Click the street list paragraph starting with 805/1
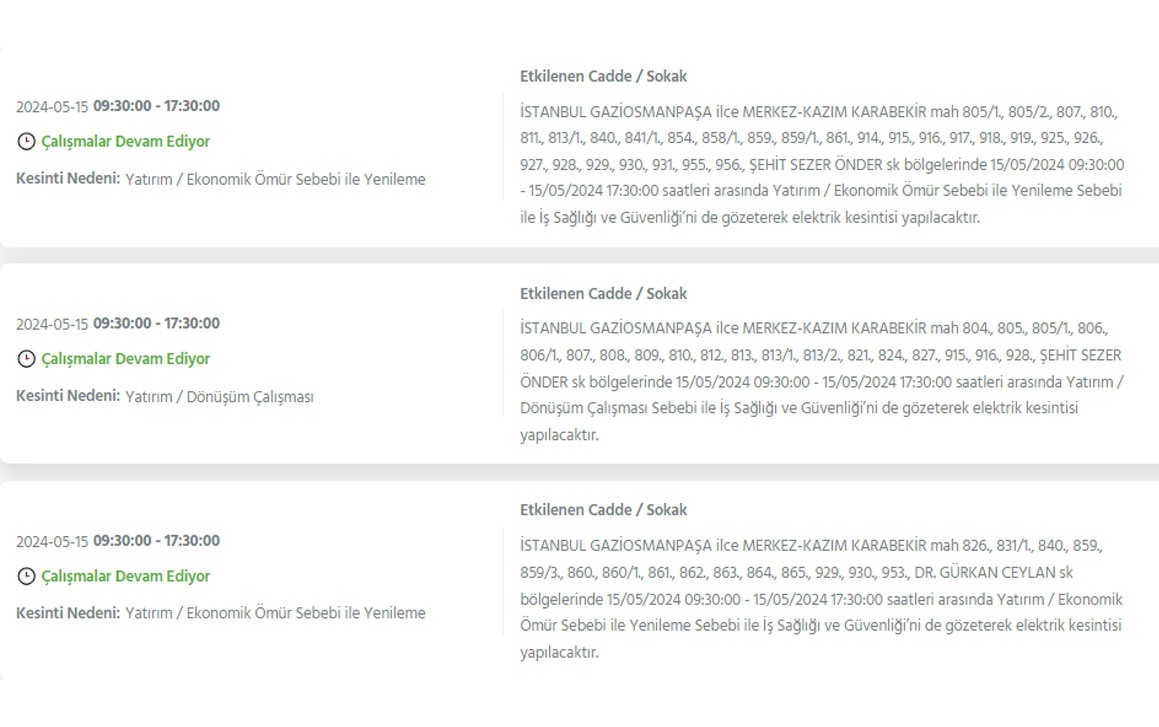Screen dimensions: 1159x727 (x=820, y=164)
